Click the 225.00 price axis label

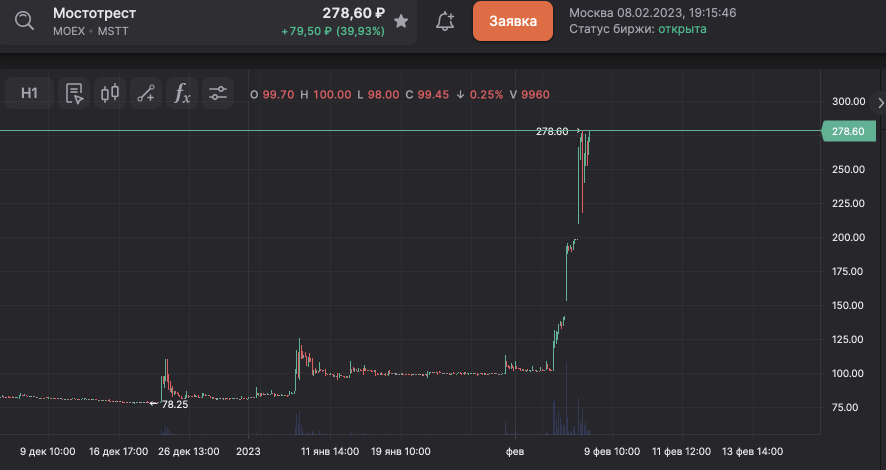coord(848,203)
